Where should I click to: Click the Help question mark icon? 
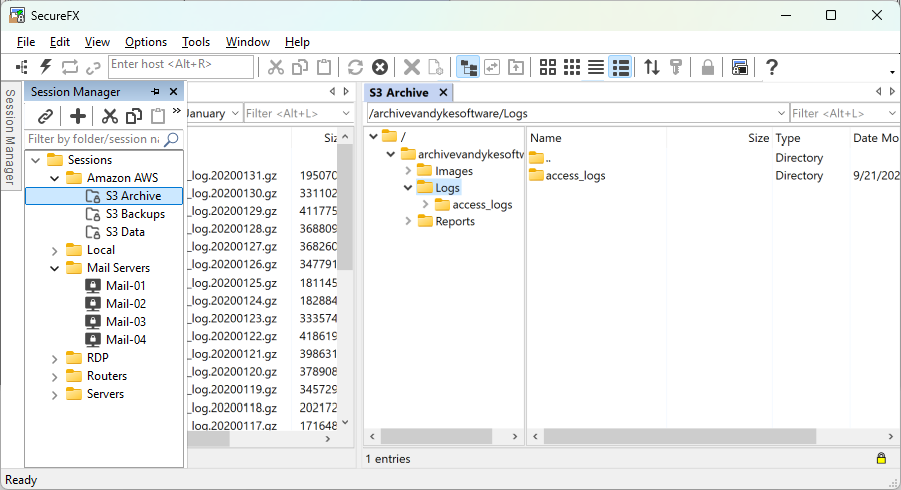(x=772, y=67)
